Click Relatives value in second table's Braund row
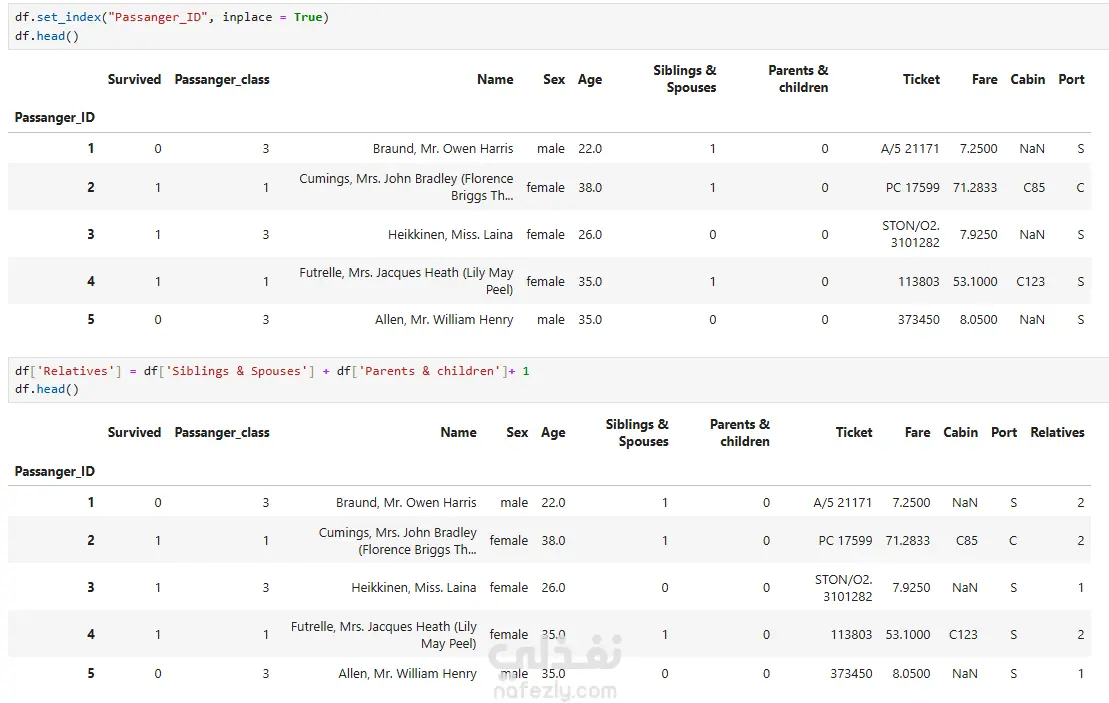Screen dimensions: 1109x703 tap(1080, 503)
